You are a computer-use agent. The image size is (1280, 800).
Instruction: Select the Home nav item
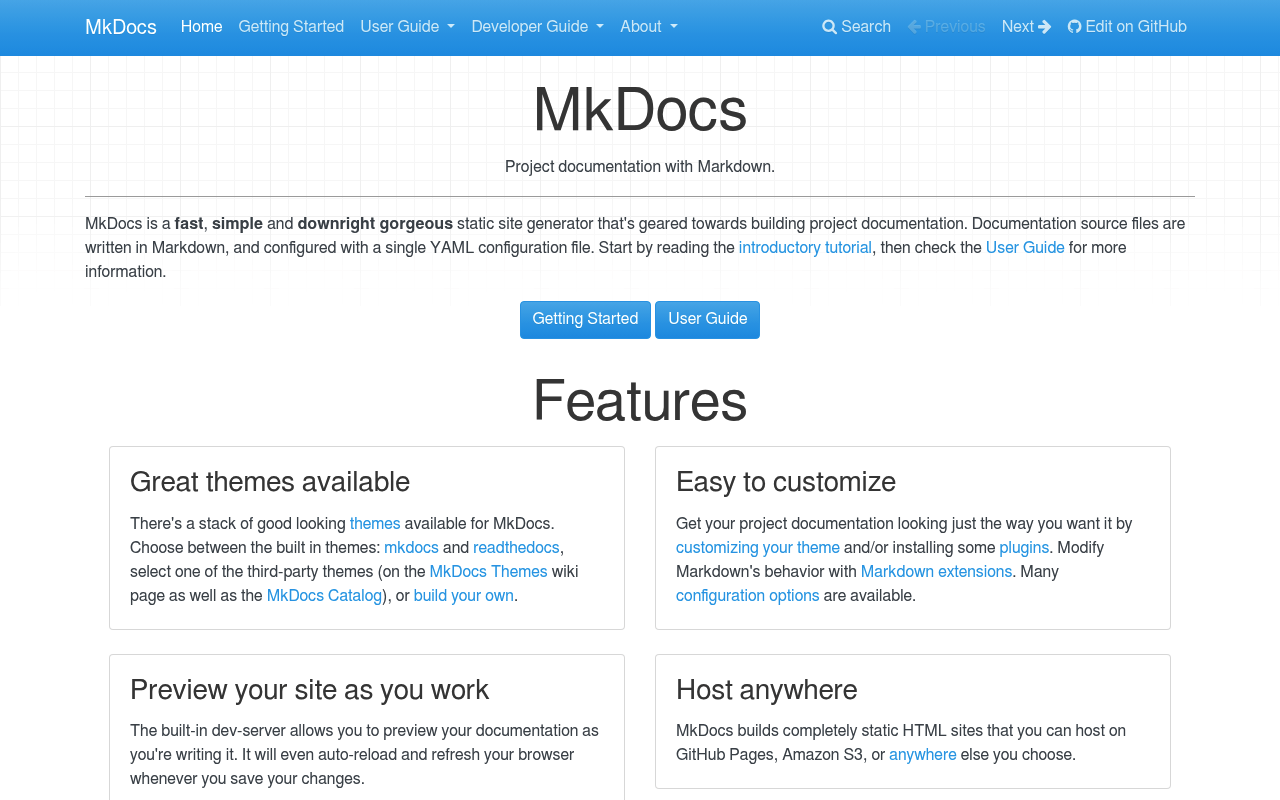201,27
